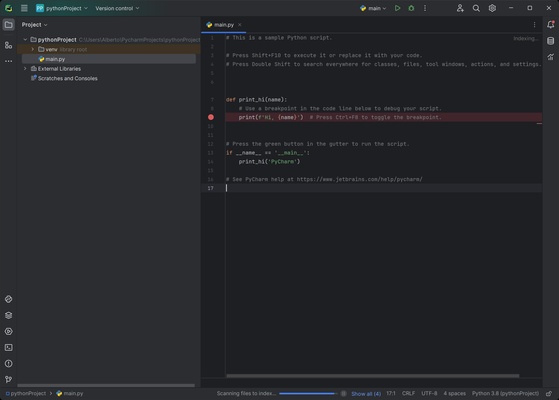Open the main menu hamburger icon
The width and height of the screenshot is (559, 400).
pyautogui.click(x=24, y=8)
